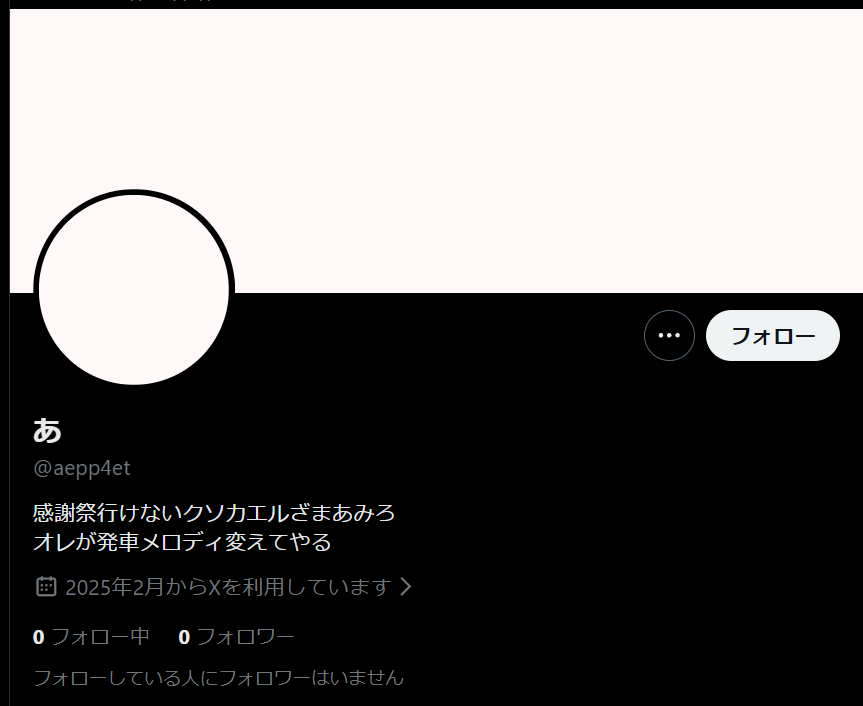Click the Xを利用しています portion of join text
The image size is (863, 706).
pos(300,587)
